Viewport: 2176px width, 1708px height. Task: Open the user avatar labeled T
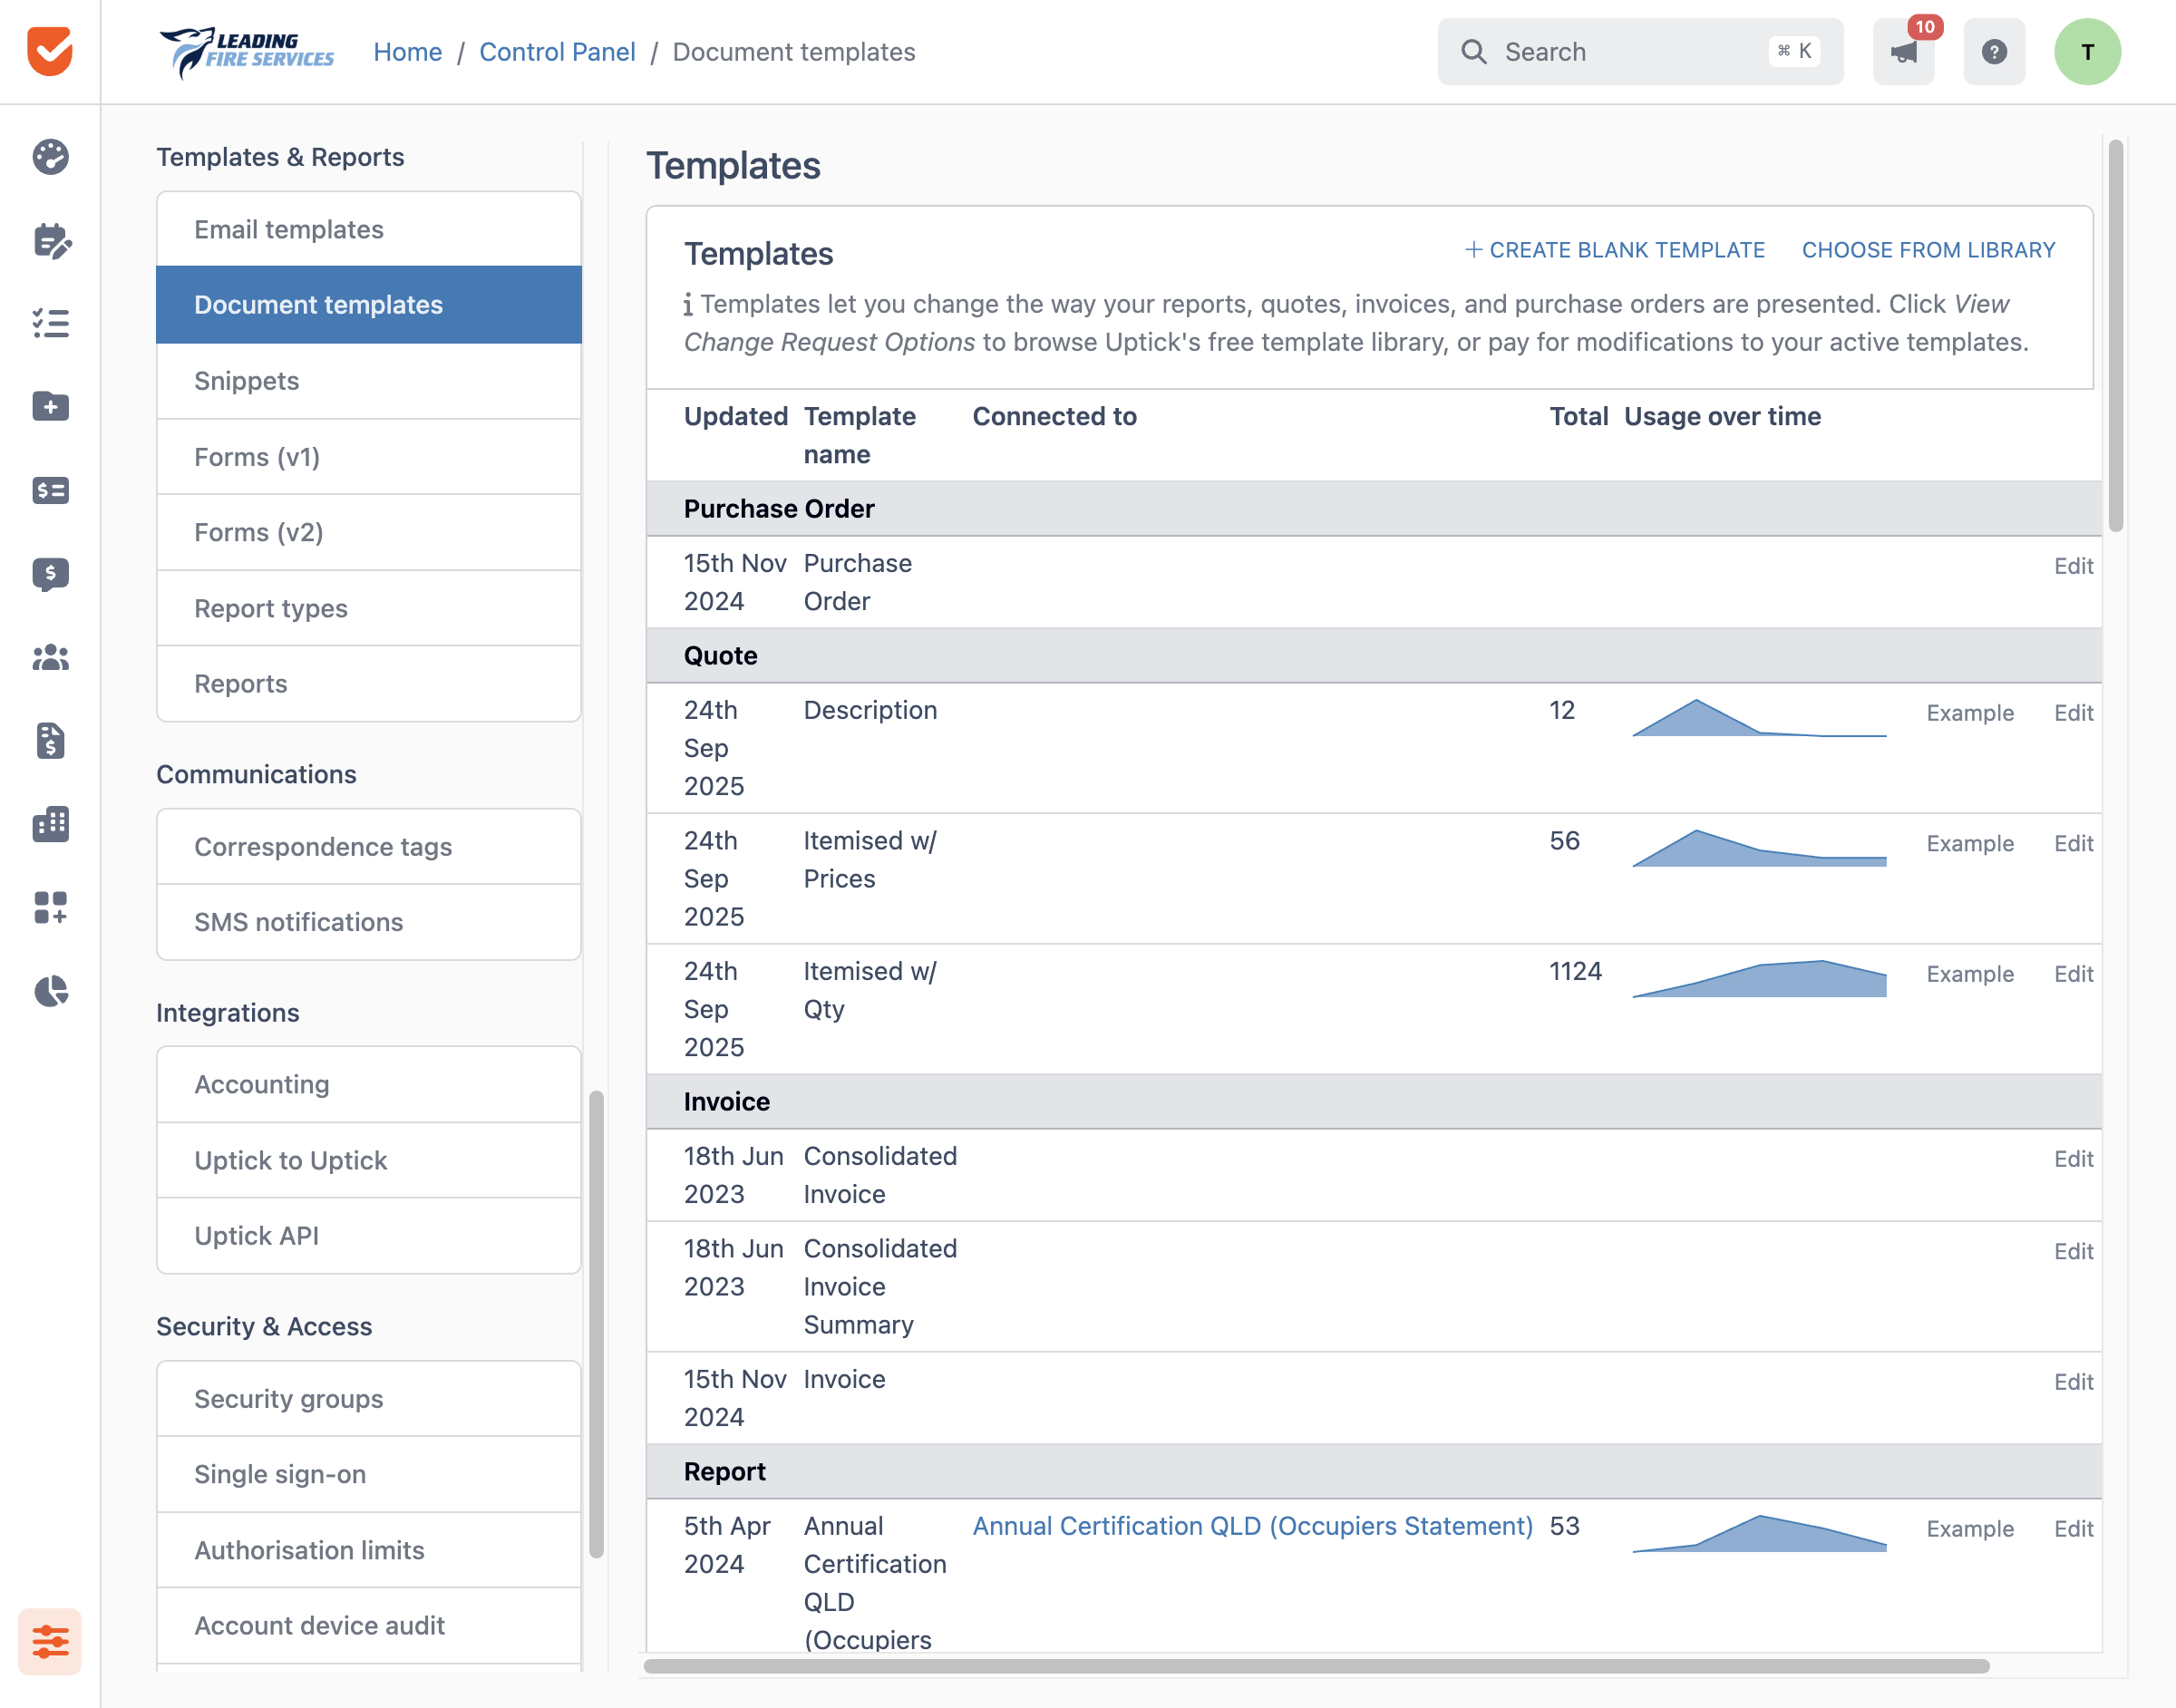tap(2087, 51)
